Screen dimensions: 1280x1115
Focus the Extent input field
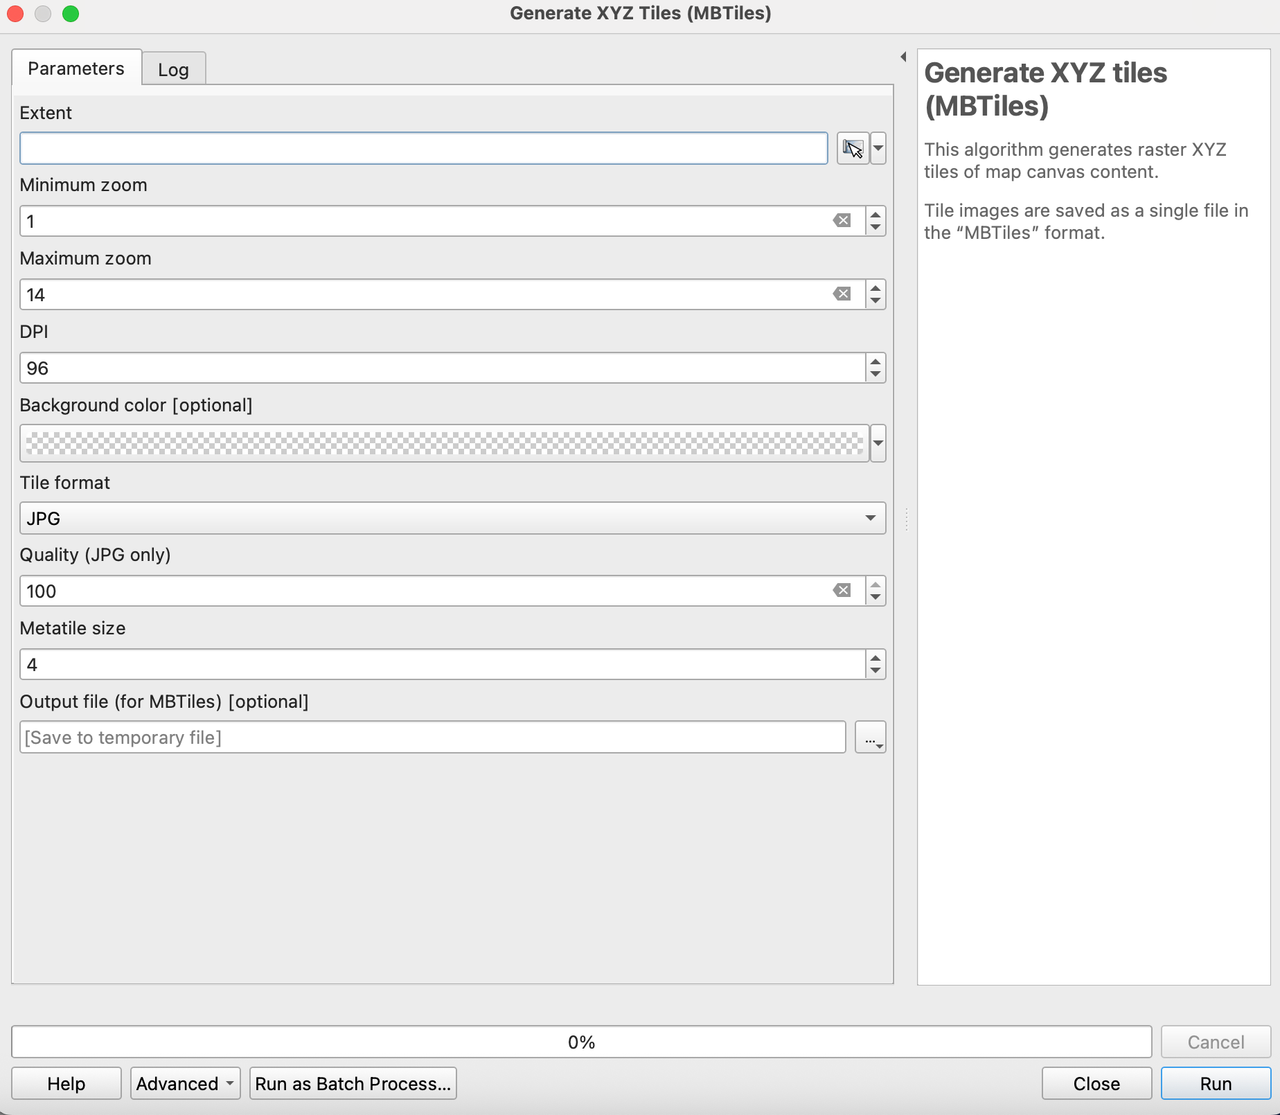point(424,148)
